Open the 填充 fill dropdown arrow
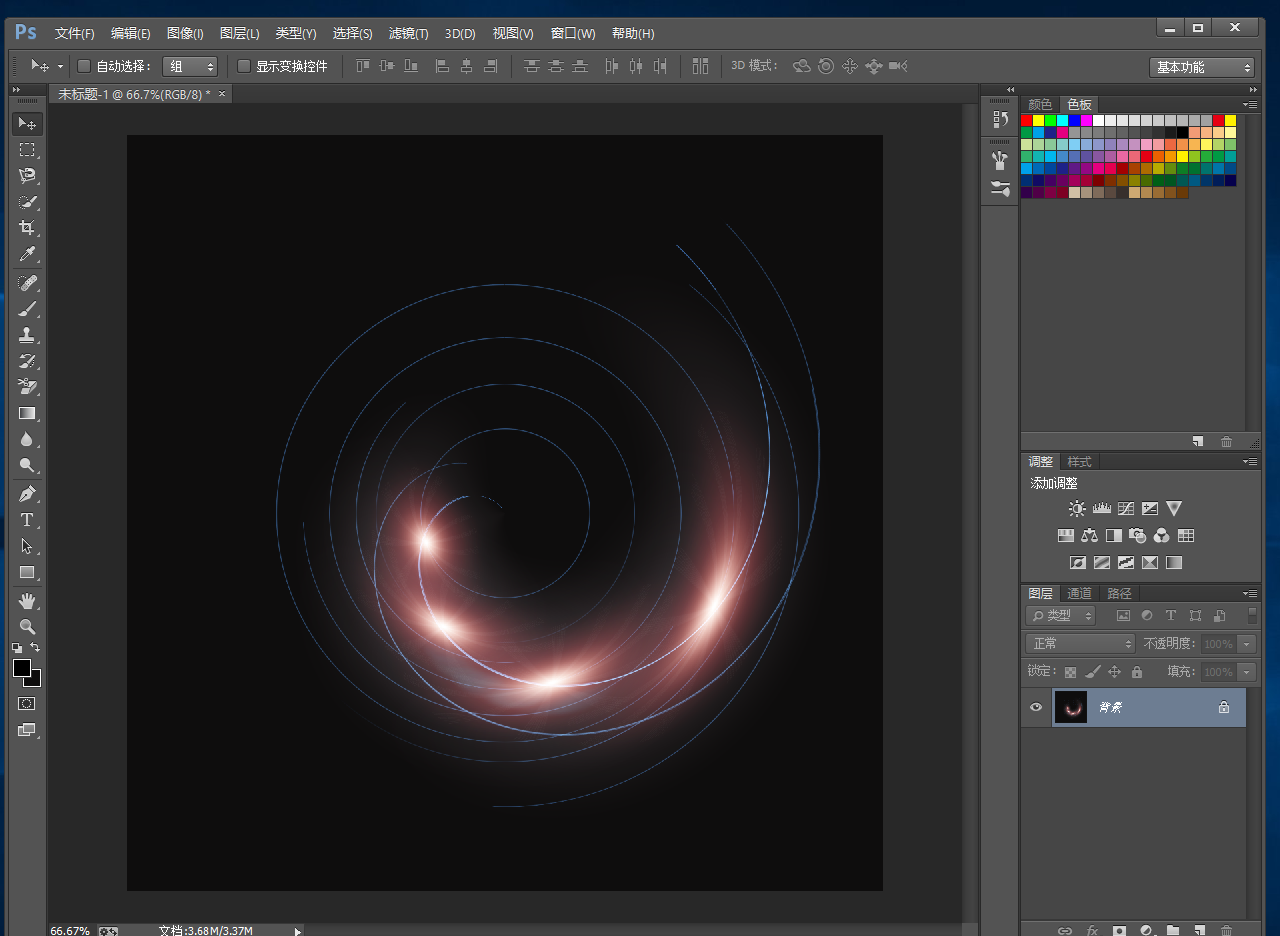 (x=1247, y=672)
